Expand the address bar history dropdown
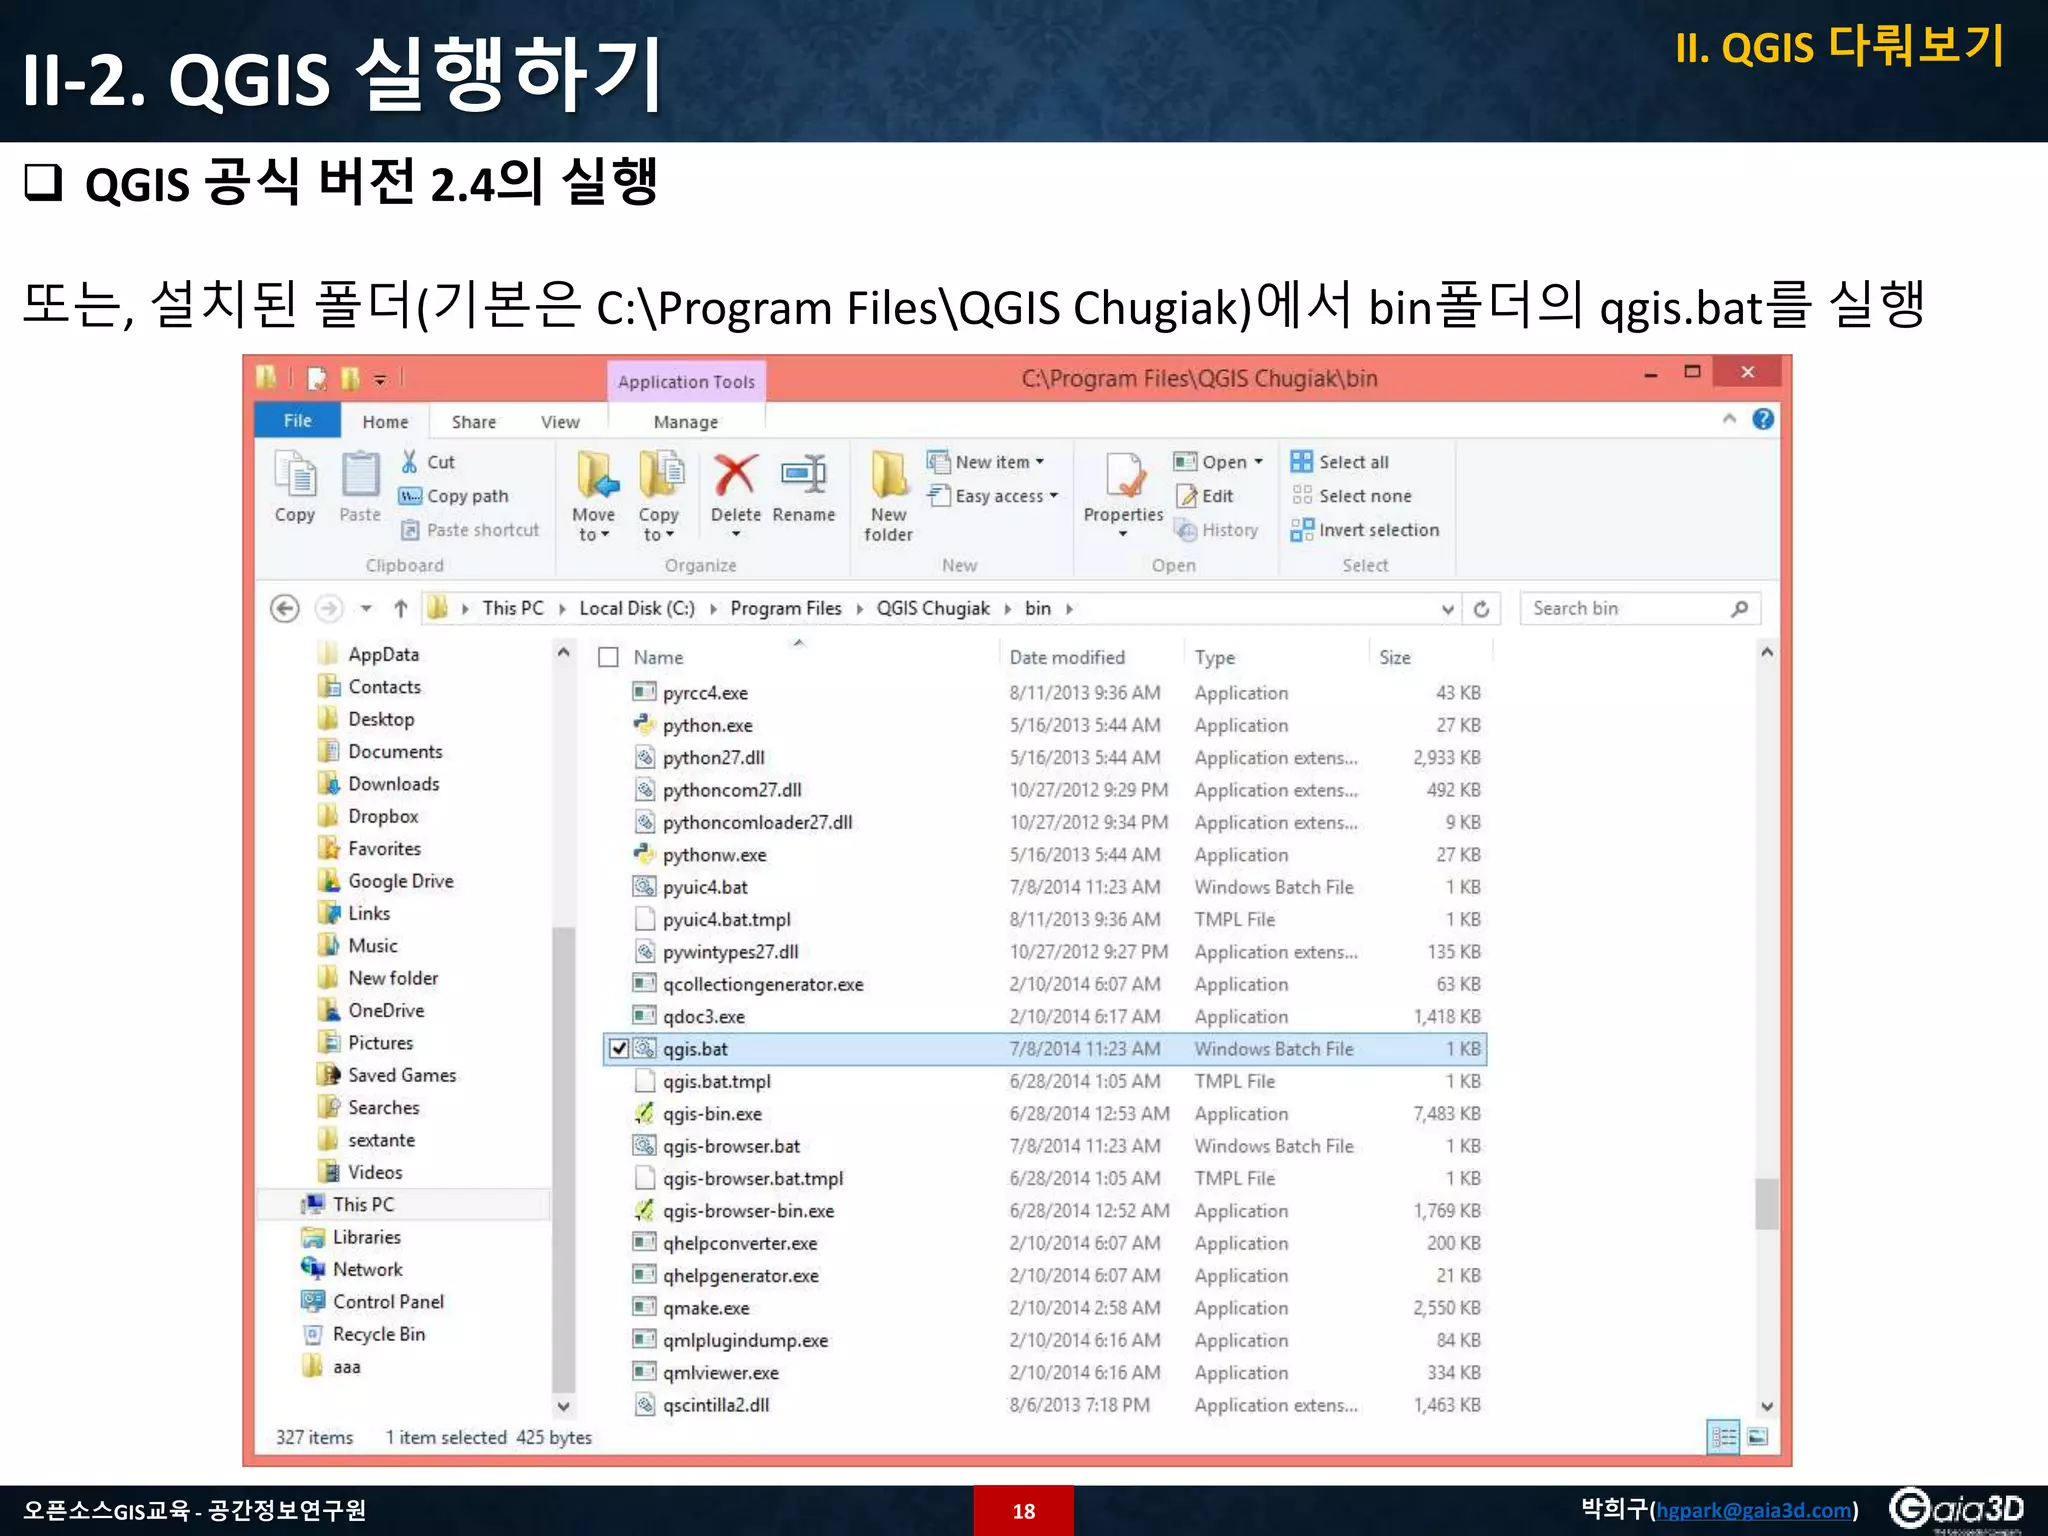The height and width of the screenshot is (1536, 2048). (1447, 609)
